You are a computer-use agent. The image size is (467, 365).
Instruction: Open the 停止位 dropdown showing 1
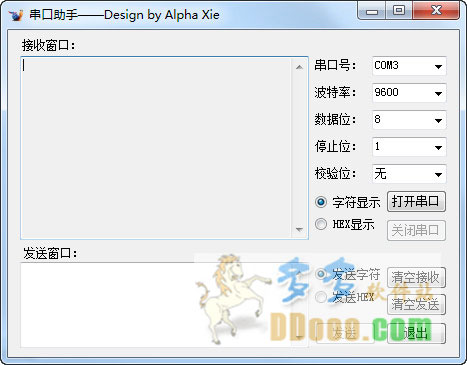(x=409, y=147)
